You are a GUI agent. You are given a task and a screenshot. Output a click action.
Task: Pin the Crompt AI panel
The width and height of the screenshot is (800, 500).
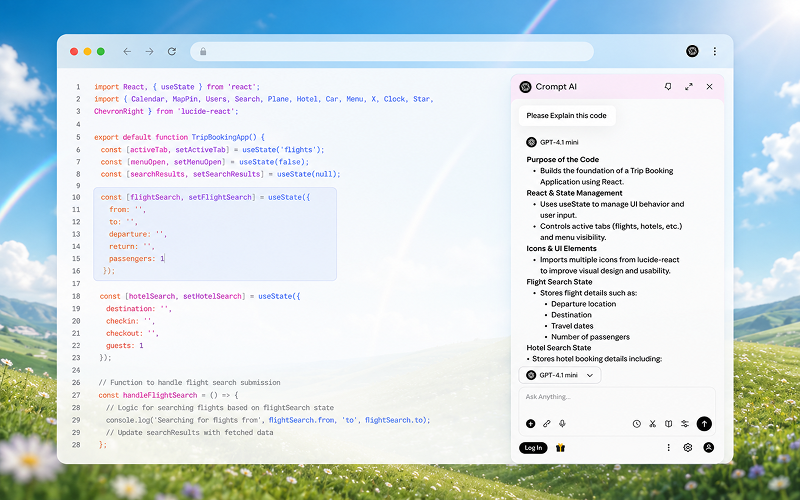pos(668,87)
